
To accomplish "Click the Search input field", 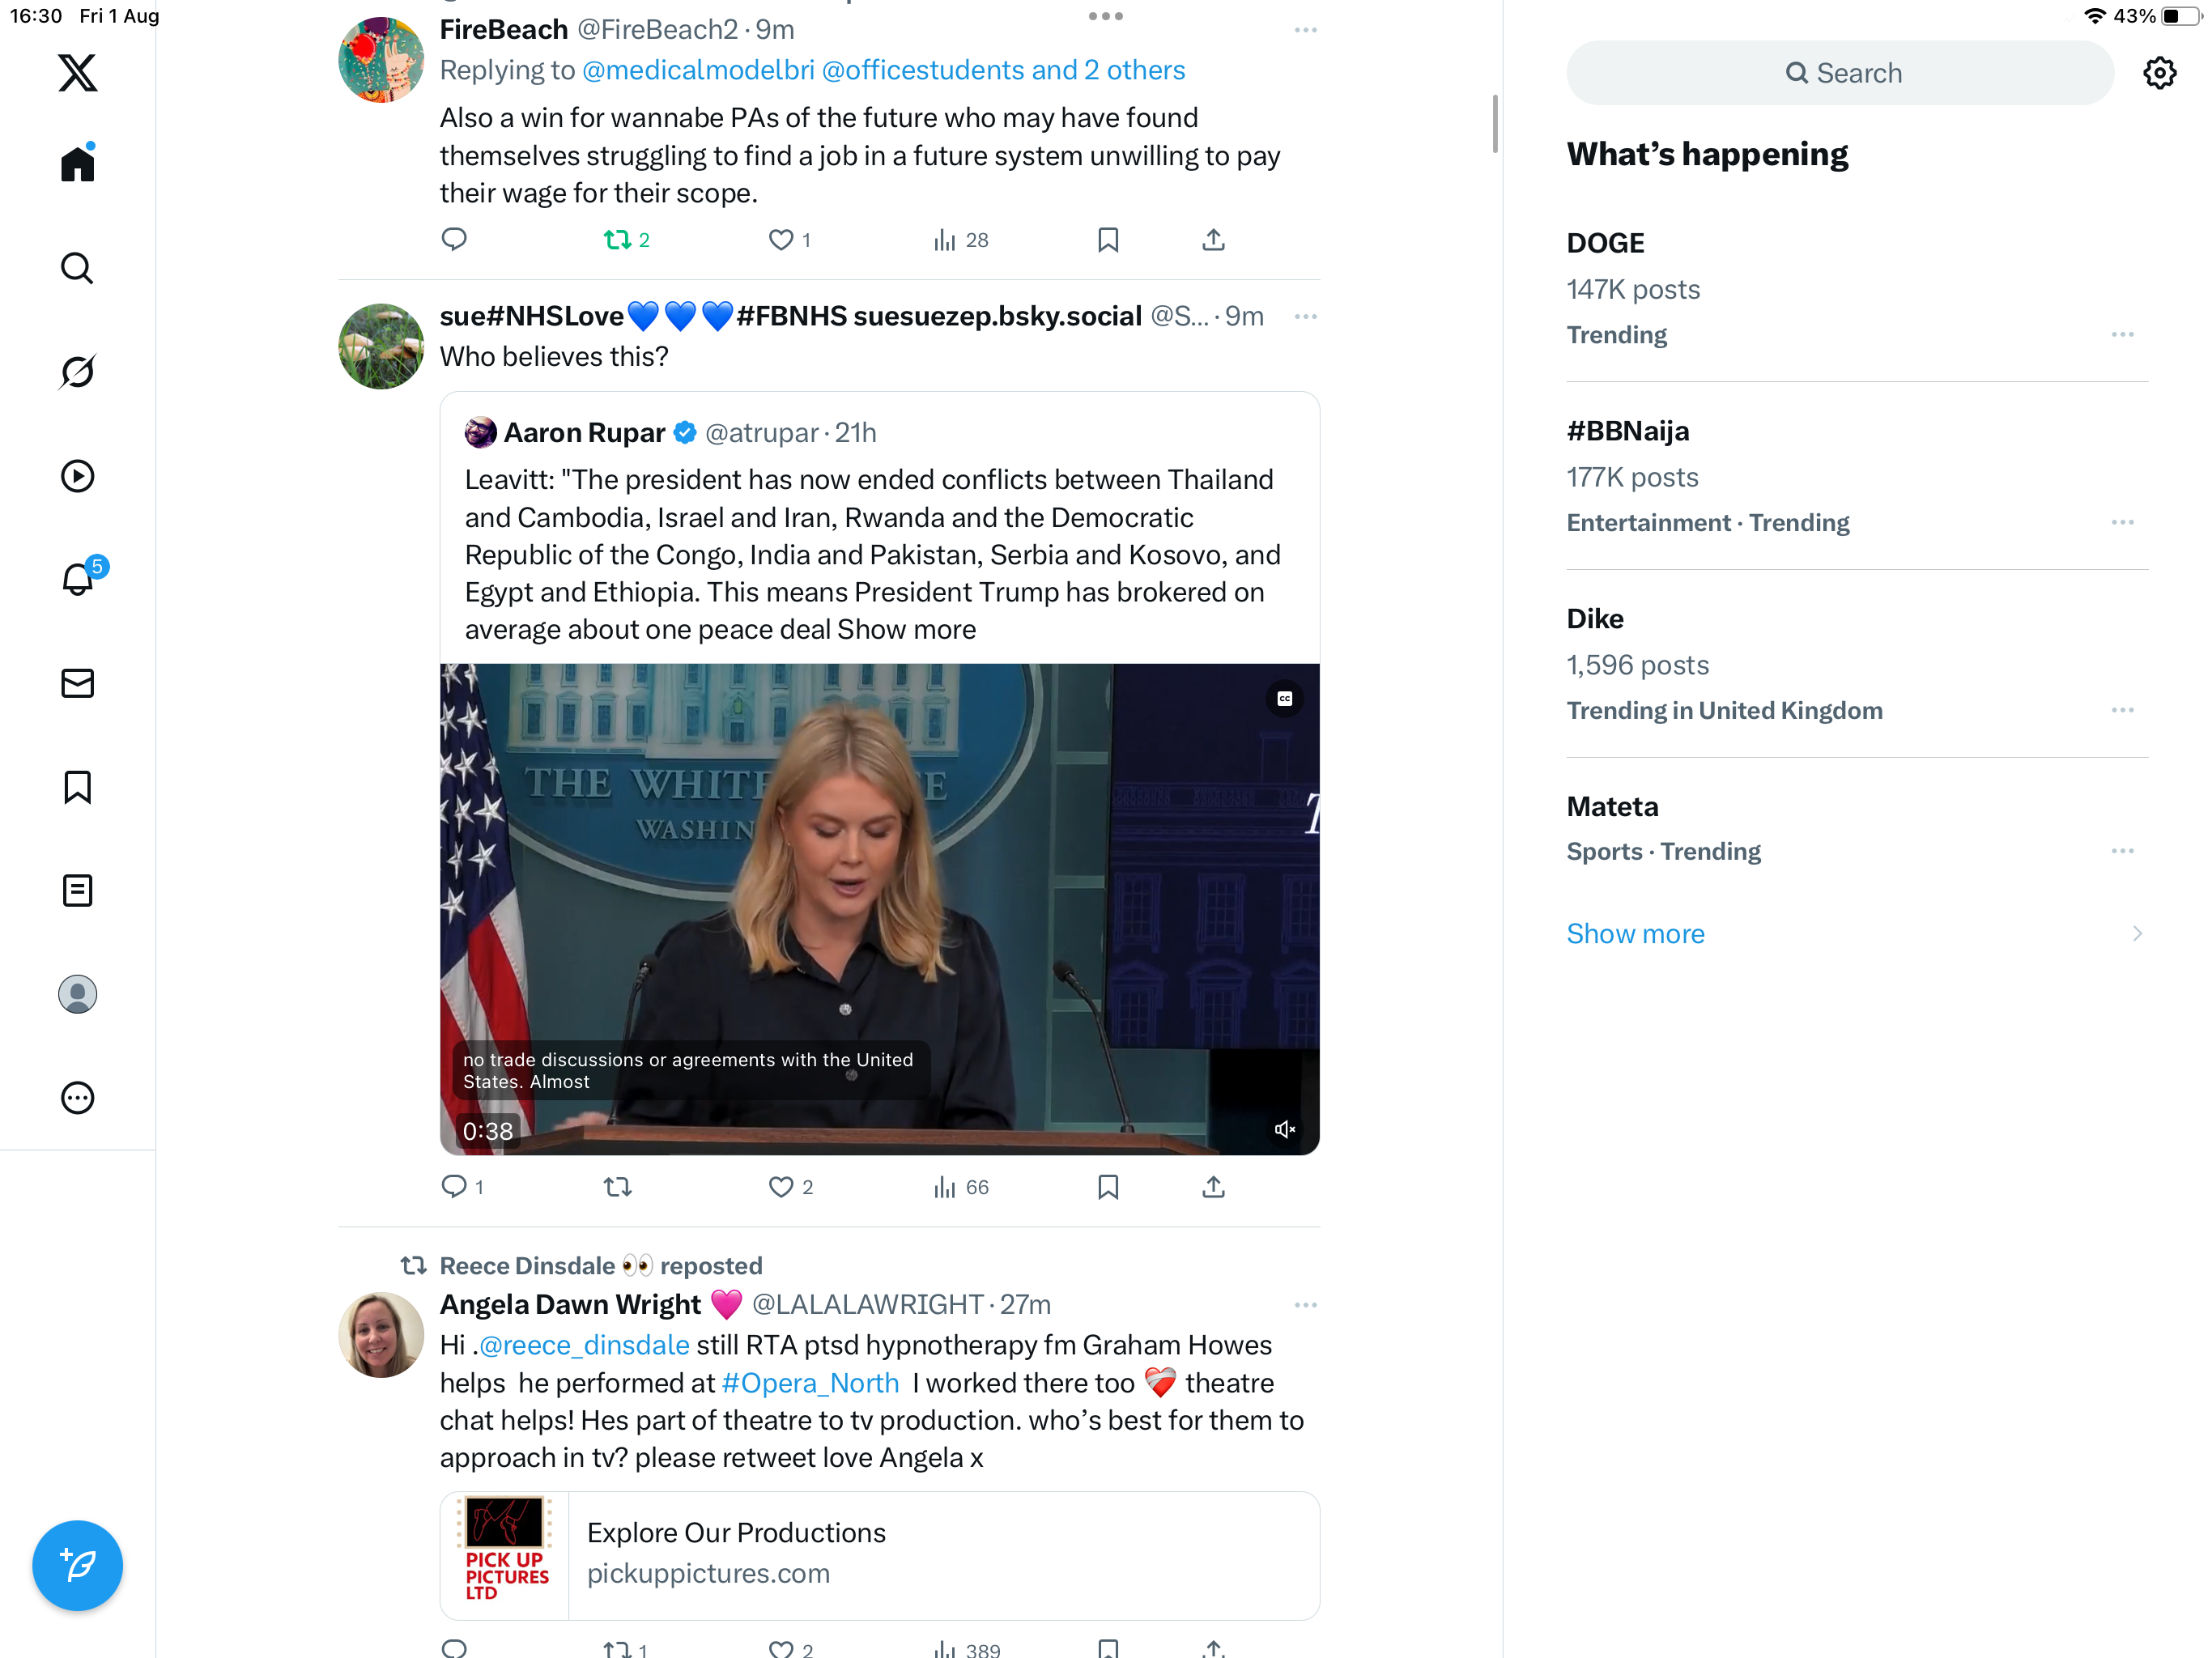I will click(1840, 73).
